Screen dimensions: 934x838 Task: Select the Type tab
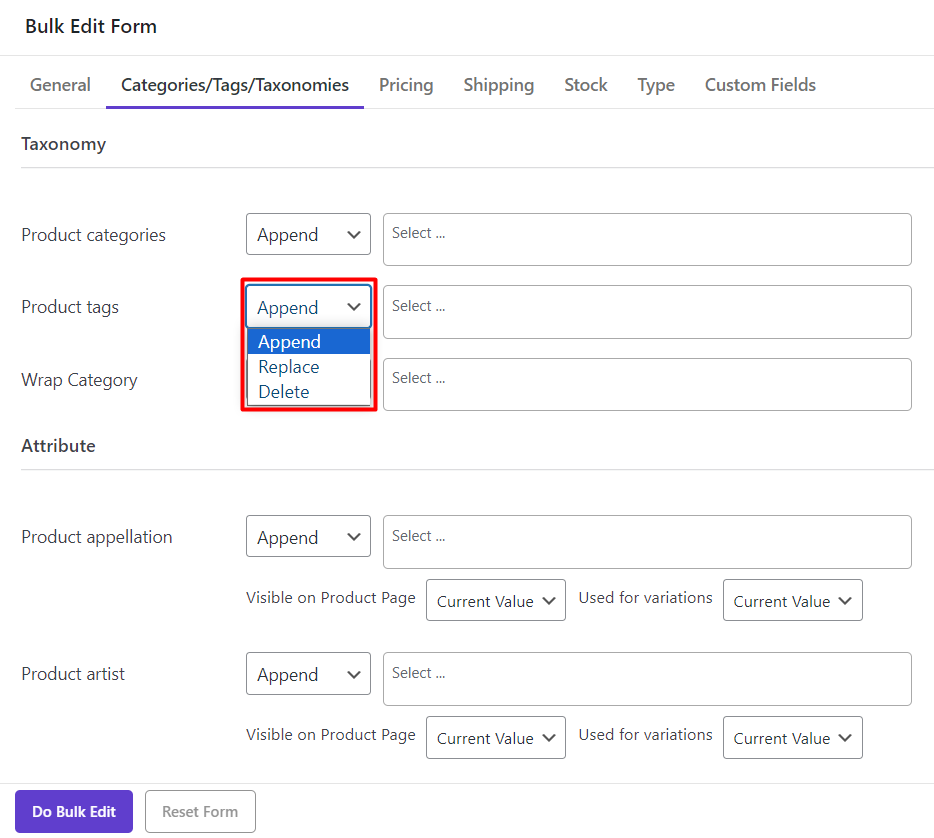(656, 85)
